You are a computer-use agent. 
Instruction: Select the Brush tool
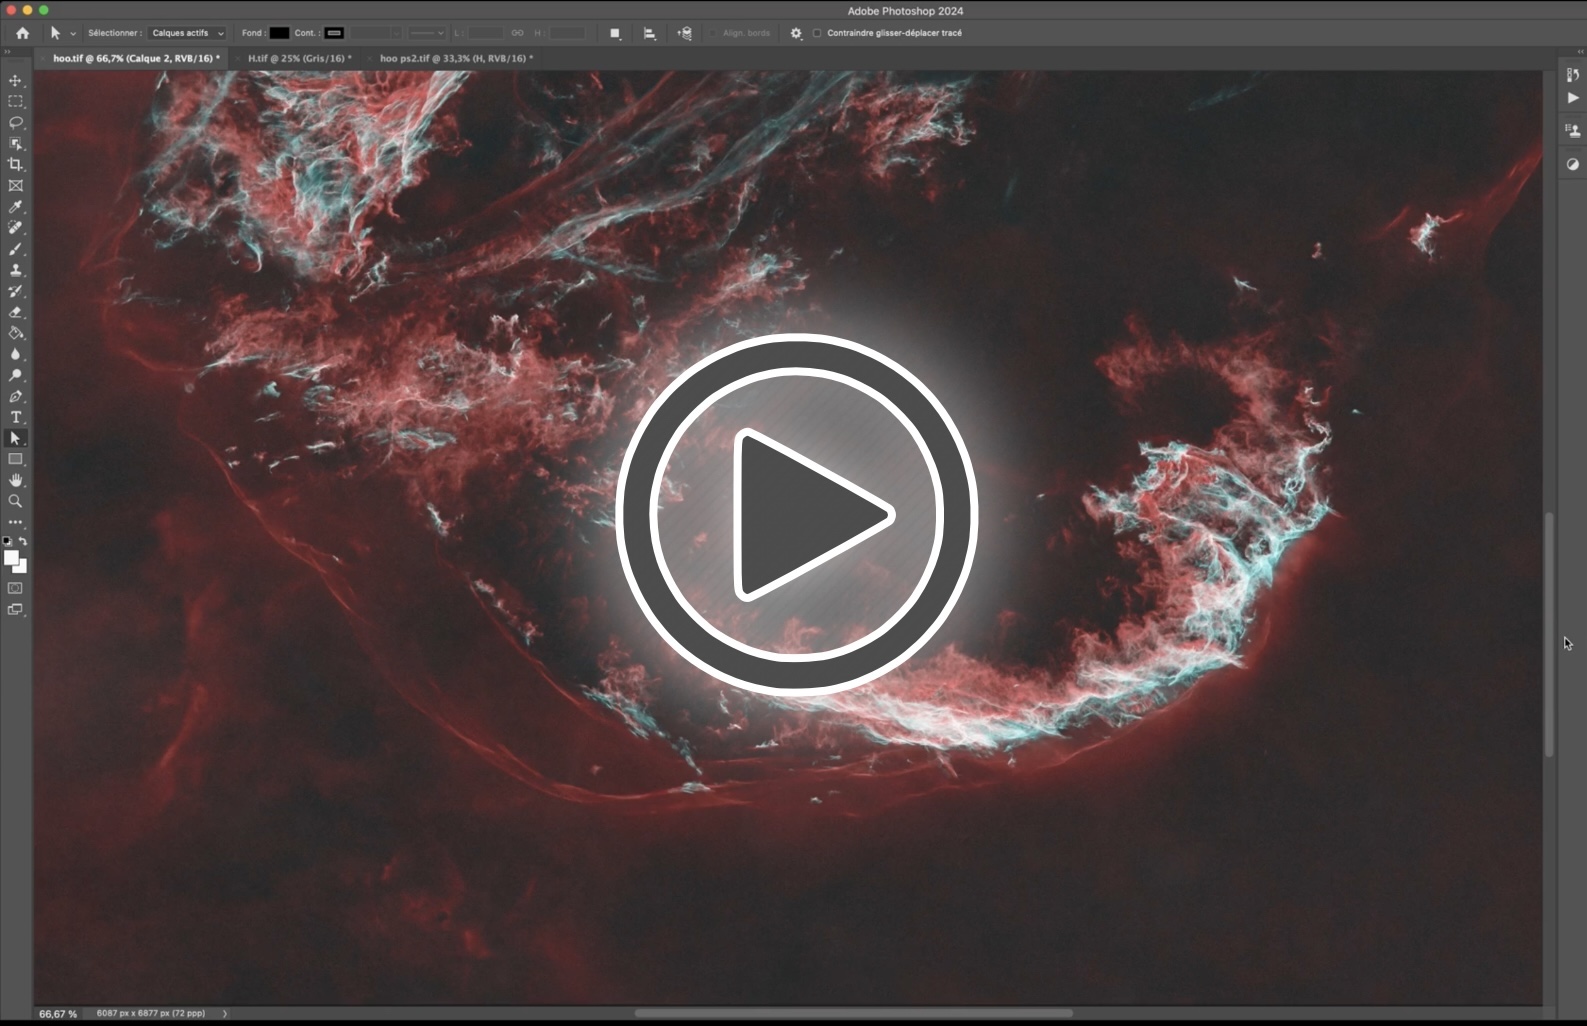15,249
